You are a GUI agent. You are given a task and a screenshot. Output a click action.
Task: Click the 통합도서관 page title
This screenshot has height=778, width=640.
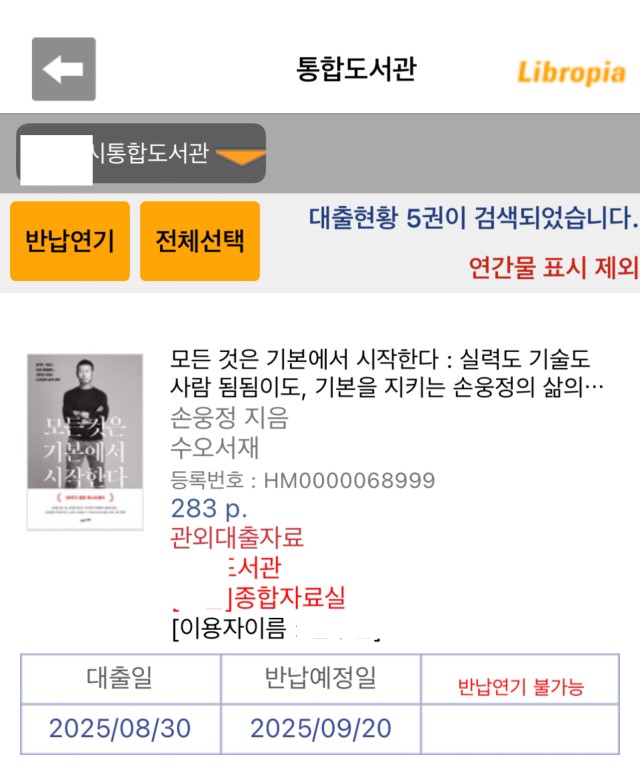pos(356,68)
